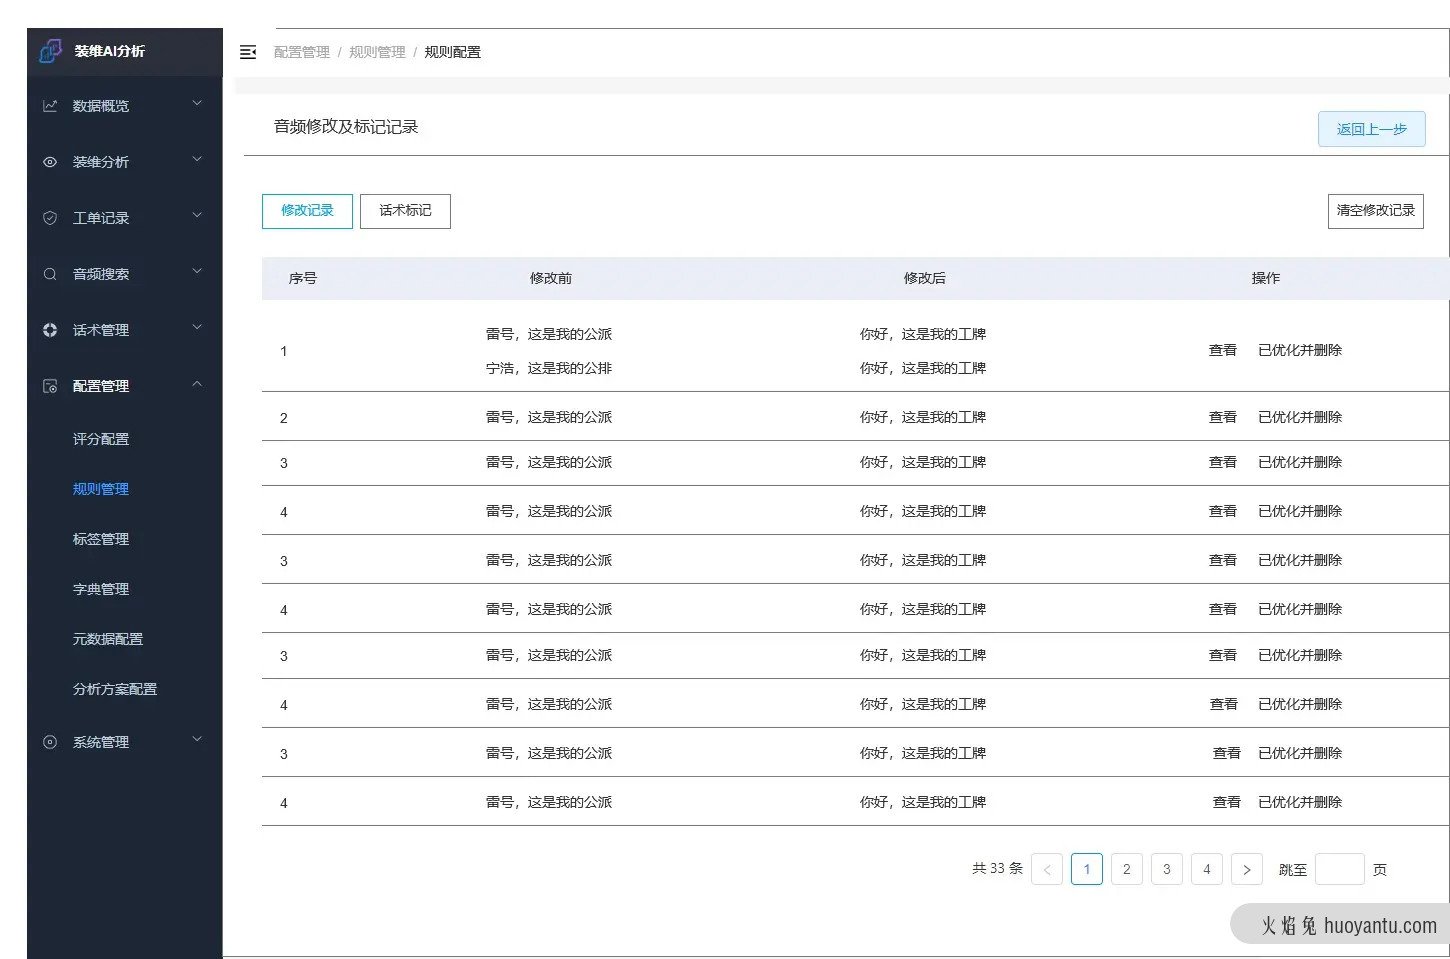Collapse the 配置管理 menu chevron
Image resolution: width=1450 pixels, height=959 pixels.
197,384
